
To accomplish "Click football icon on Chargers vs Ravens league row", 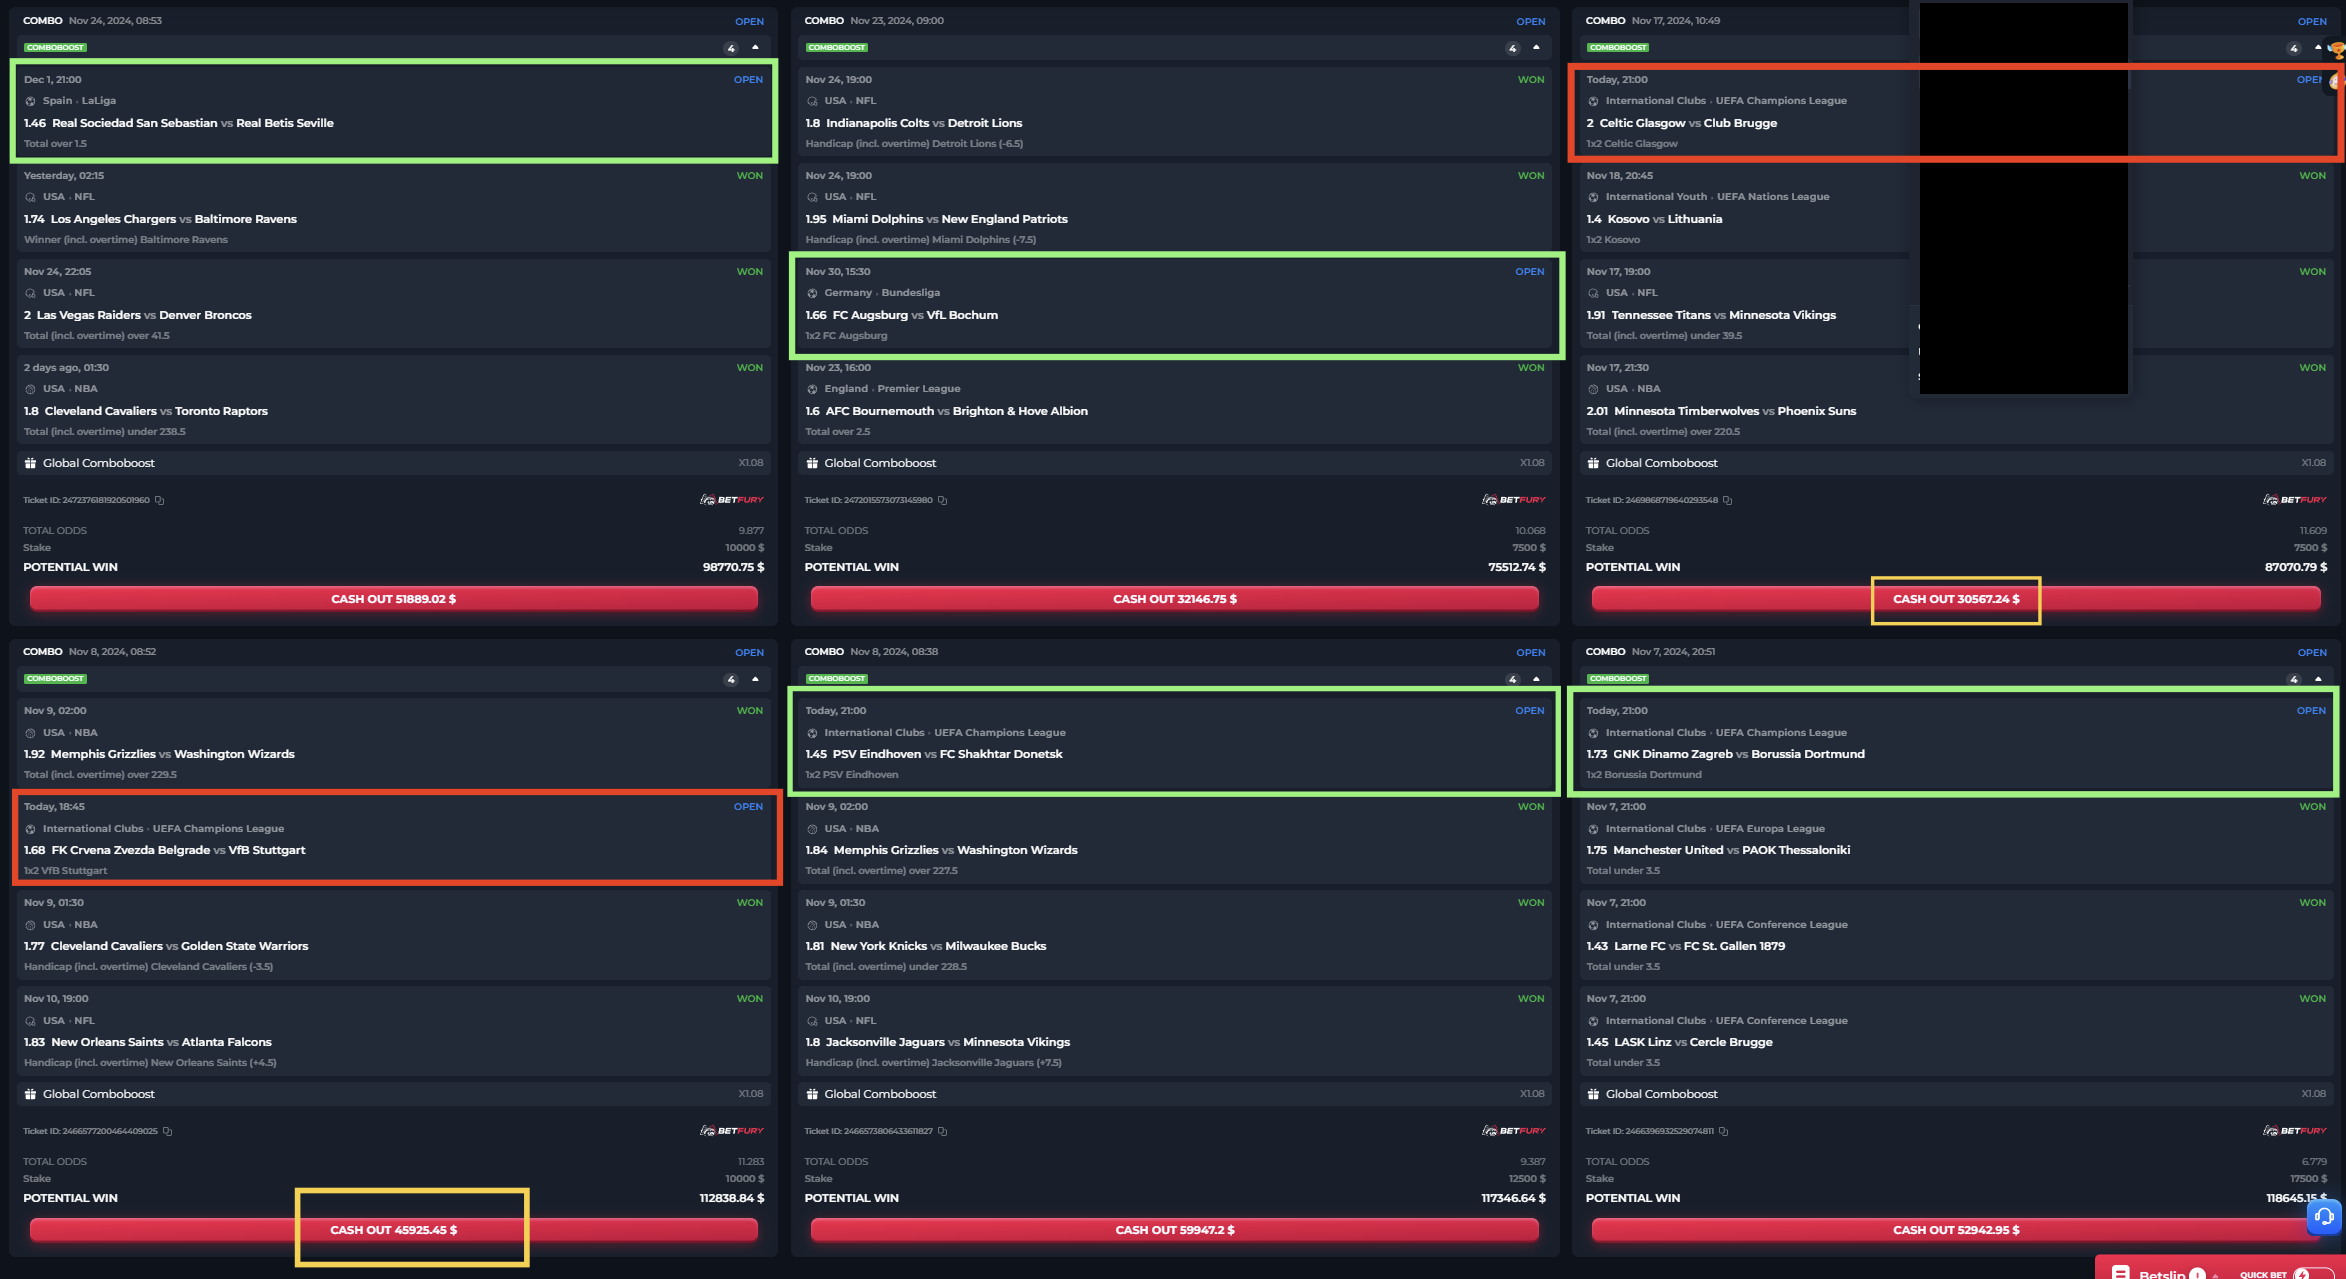I will point(30,197).
